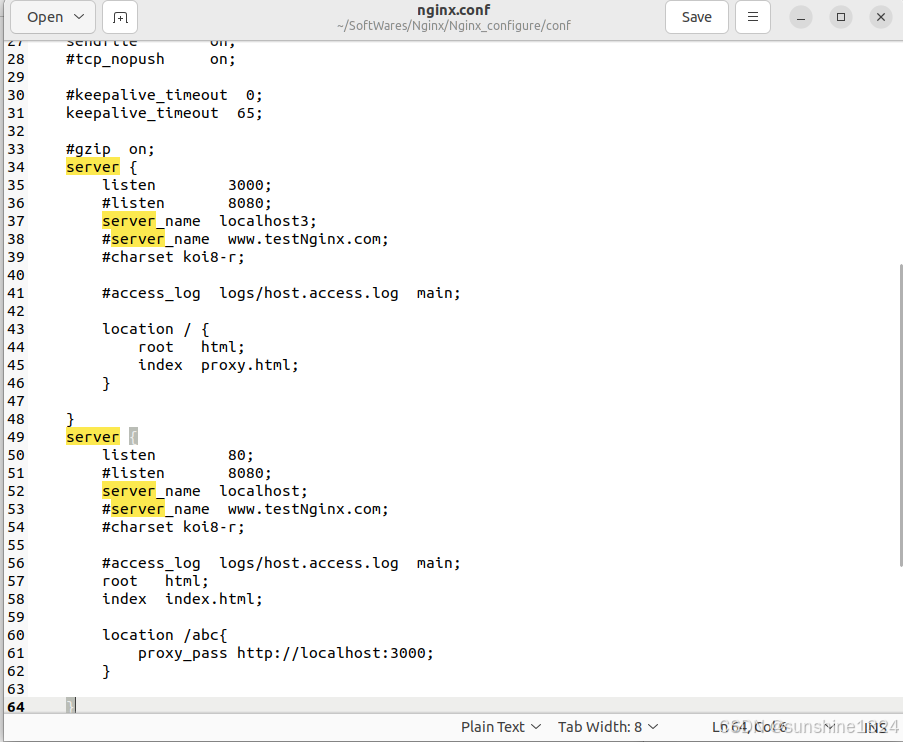Click 'www.testNginx.com;' on line 53
This screenshot has width=903, height=742.
click(308, 509)
